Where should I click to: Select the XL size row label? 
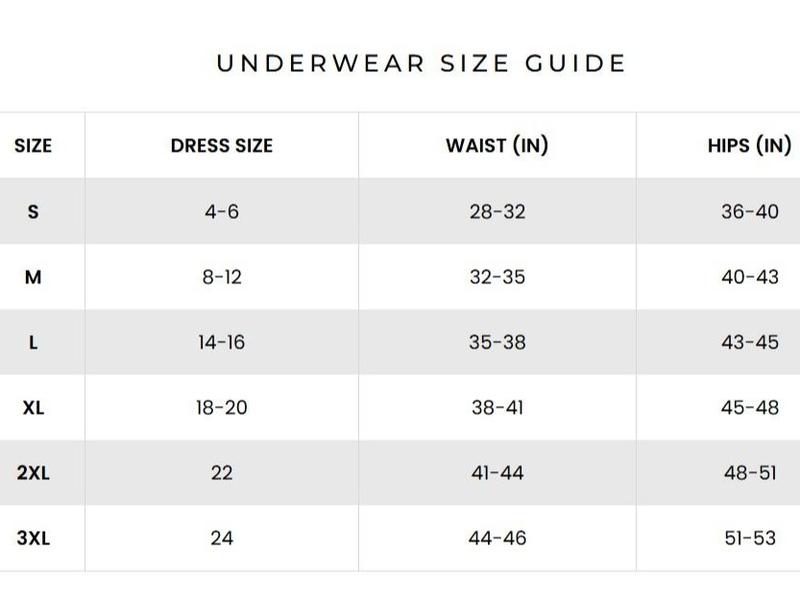(x=33, y=408)
